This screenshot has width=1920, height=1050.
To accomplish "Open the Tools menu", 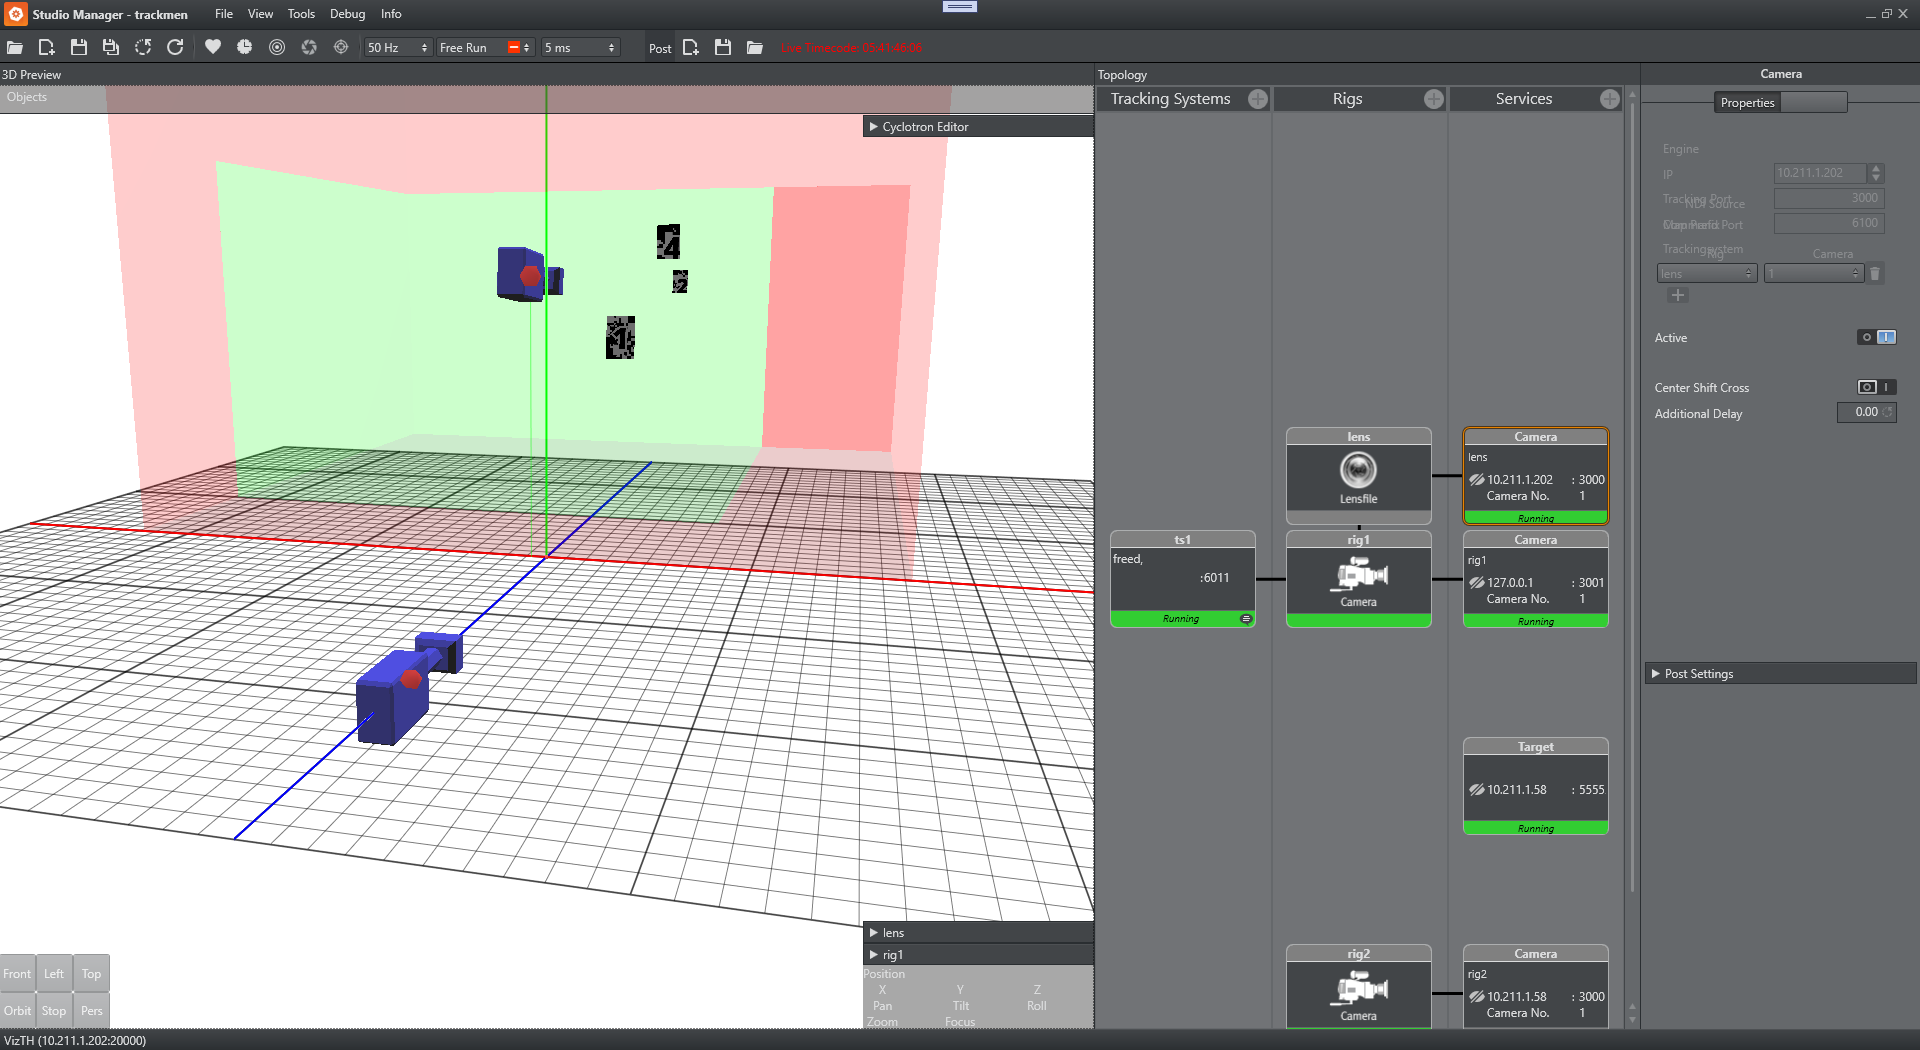I will (x=301, y=14).
